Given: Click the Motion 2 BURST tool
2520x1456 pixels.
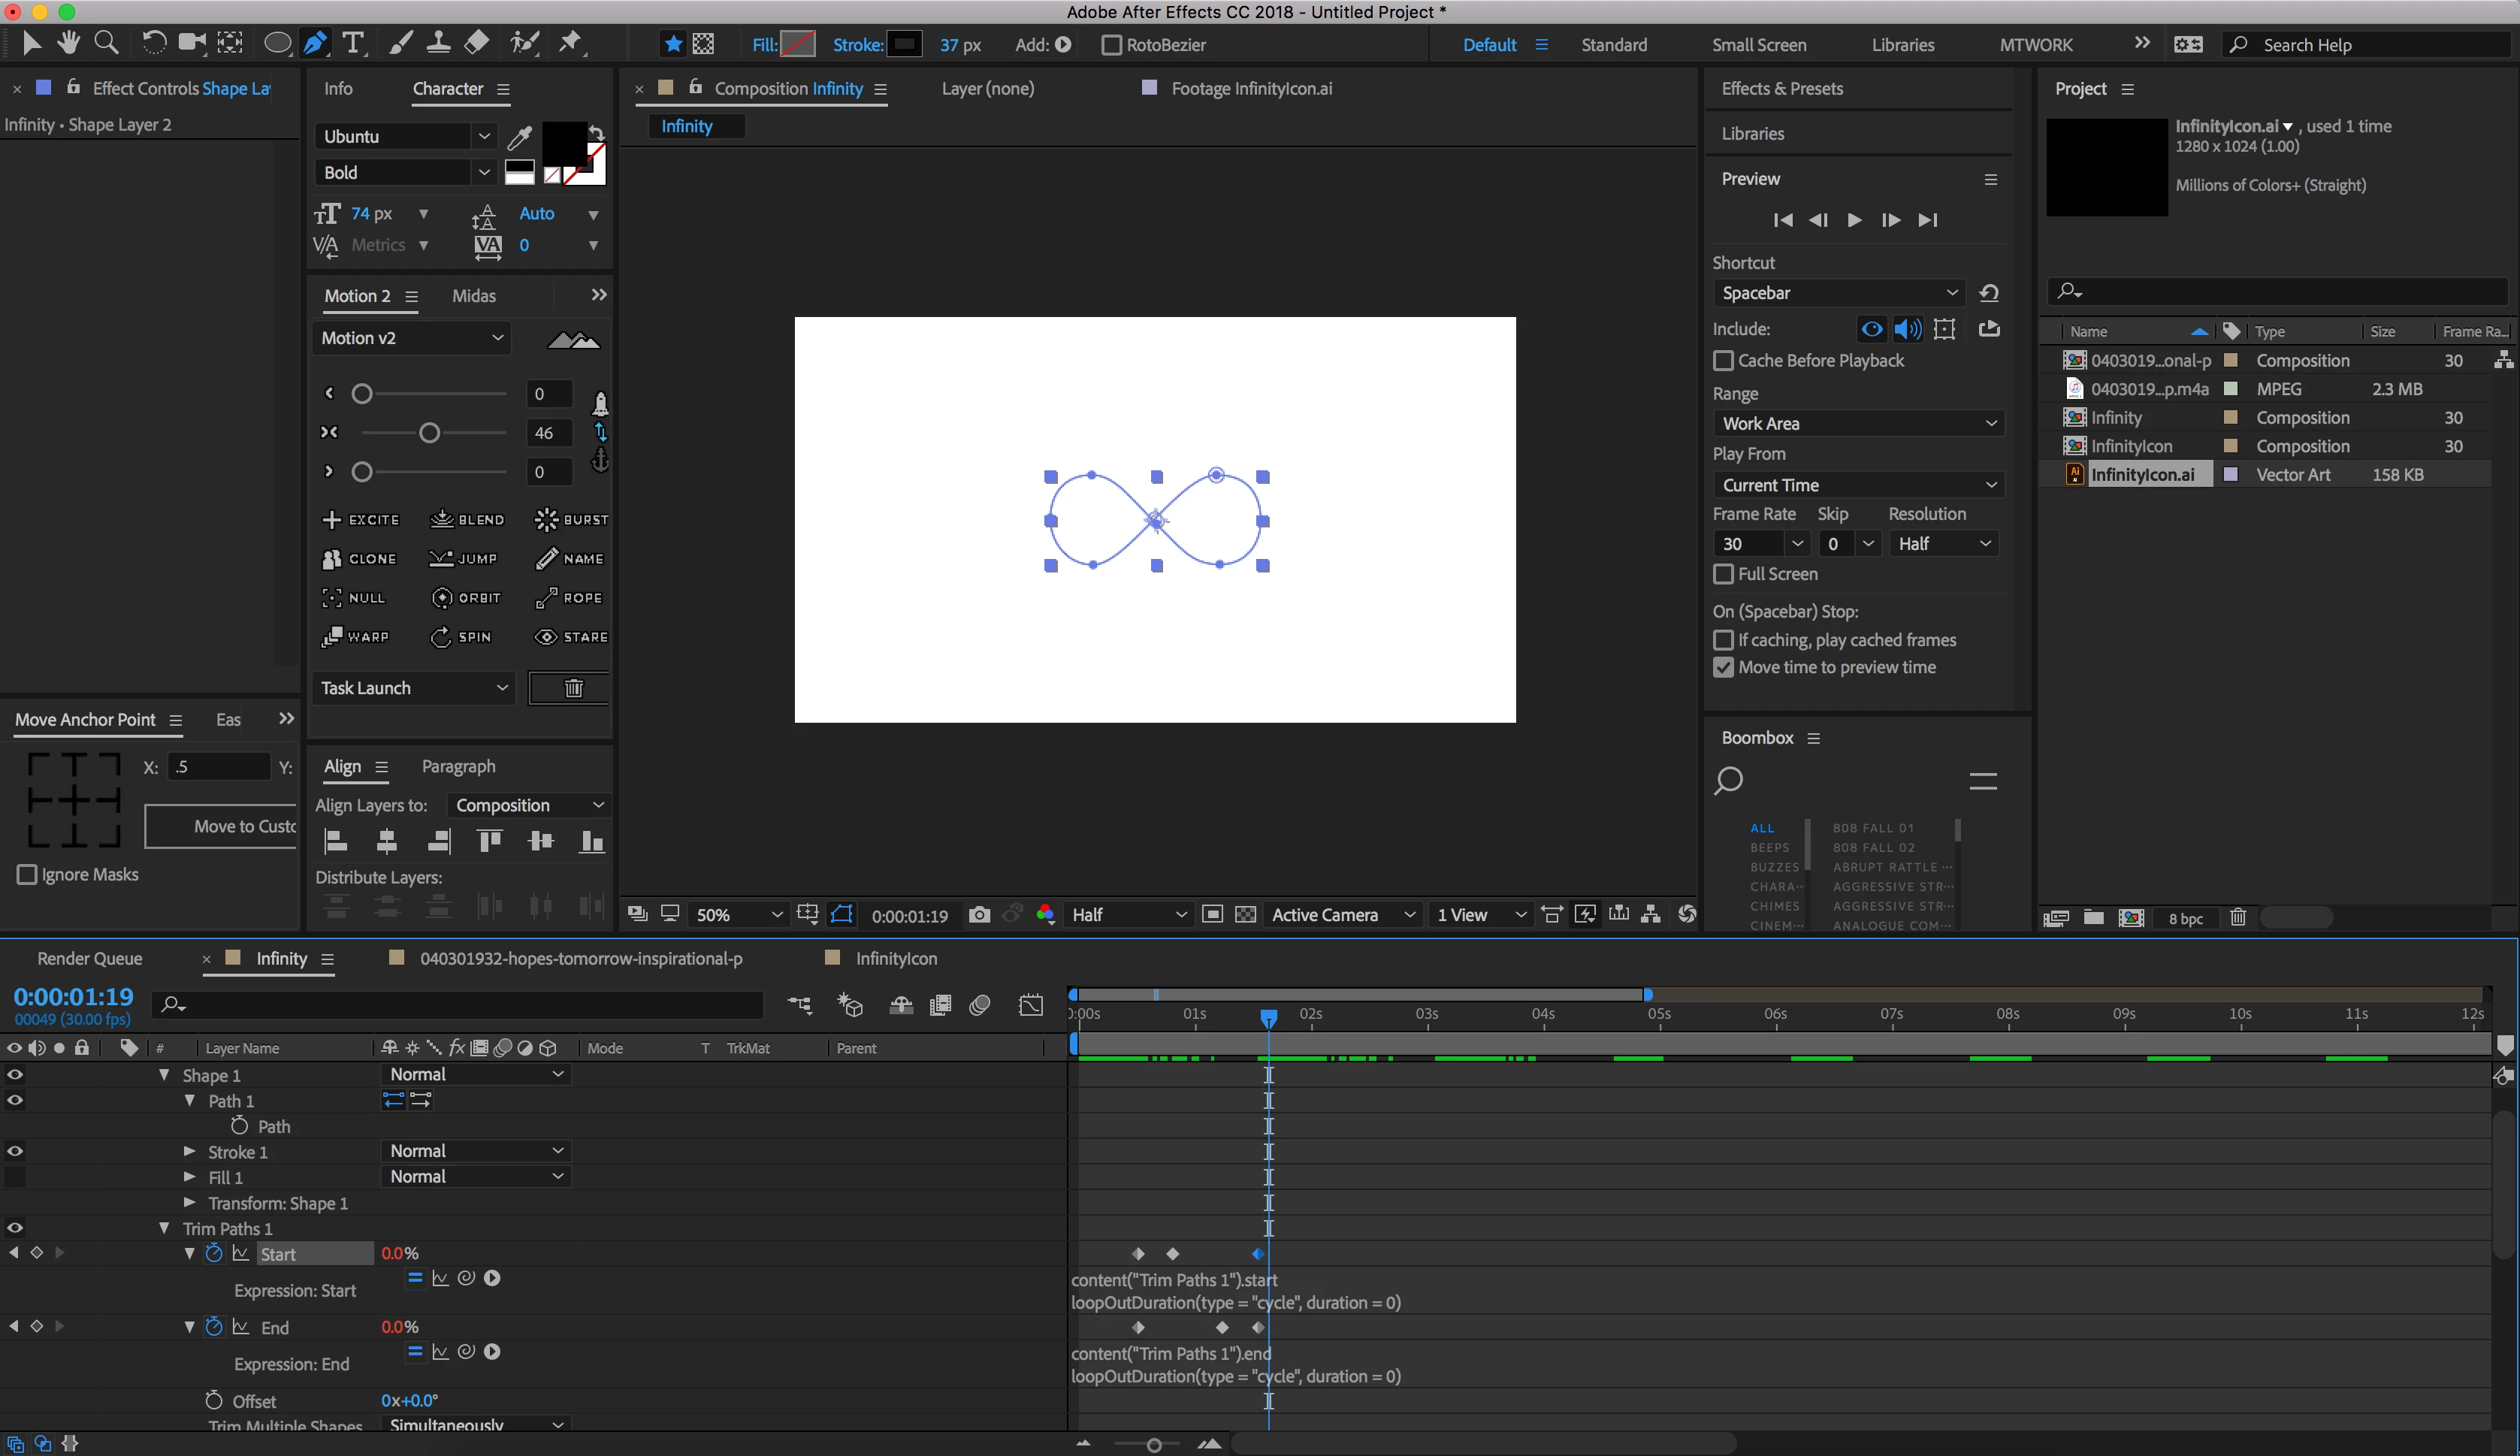Looking at the screenshot, I should coord(571,520).
